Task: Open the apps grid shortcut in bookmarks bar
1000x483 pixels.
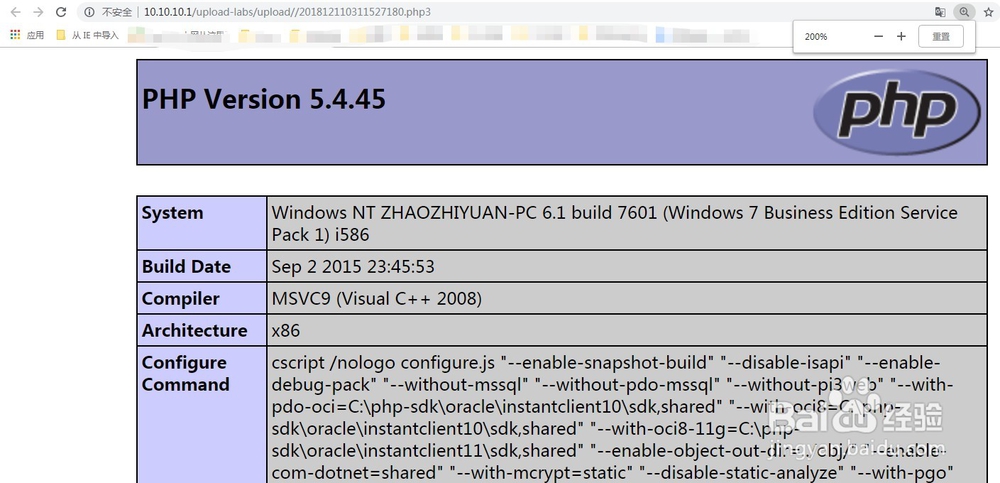Action: [15, 35]
